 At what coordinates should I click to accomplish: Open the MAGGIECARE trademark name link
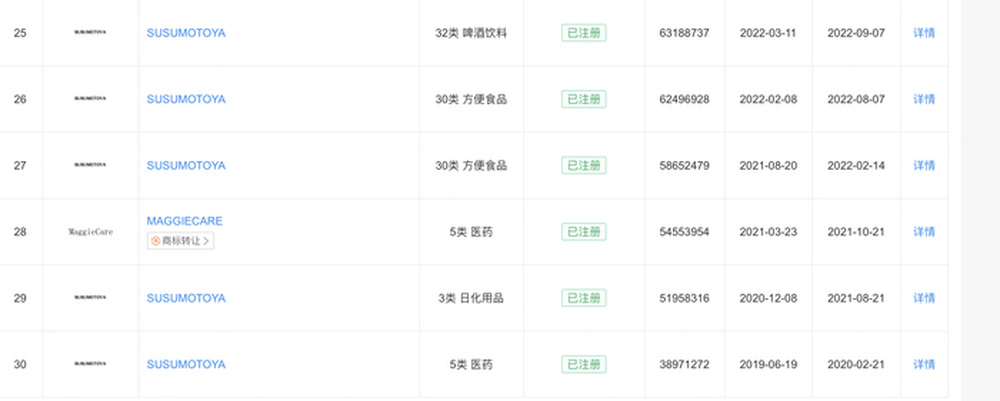click(184, 220)
